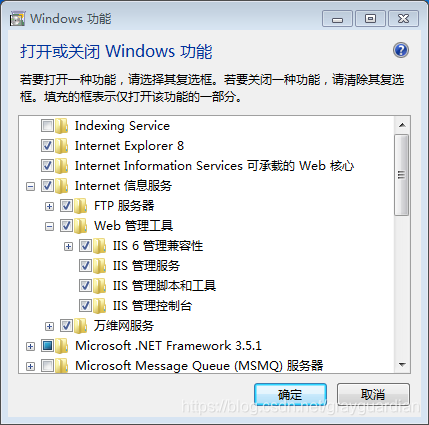Image resolution: width=429 pixels, height=425 pixels.
Task: Click the 取消 button
Action: pos(373,395)
